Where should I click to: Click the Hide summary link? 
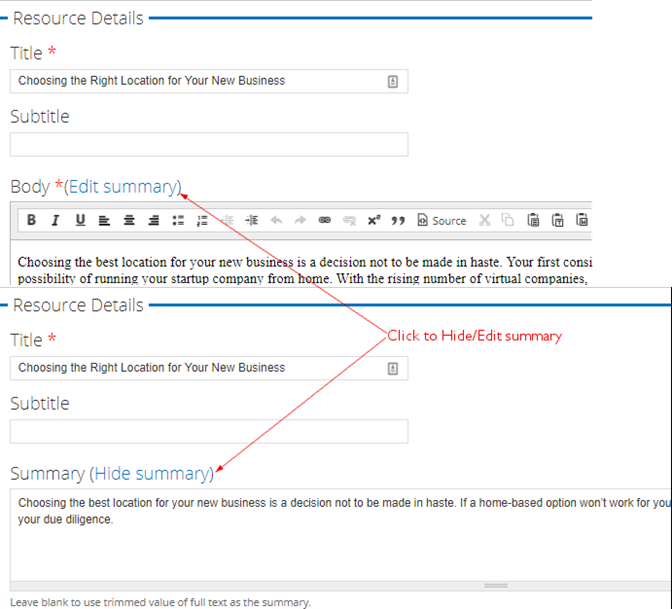151,474
